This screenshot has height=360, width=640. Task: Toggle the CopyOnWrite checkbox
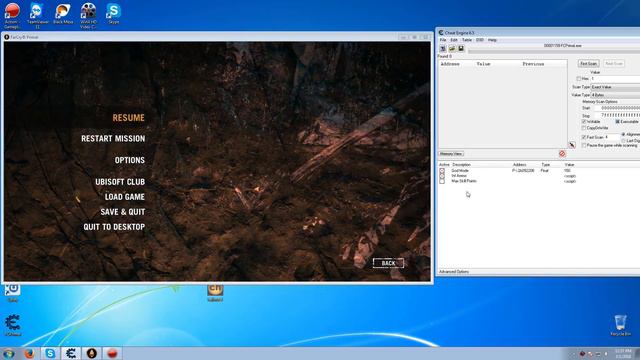[584, 128]
